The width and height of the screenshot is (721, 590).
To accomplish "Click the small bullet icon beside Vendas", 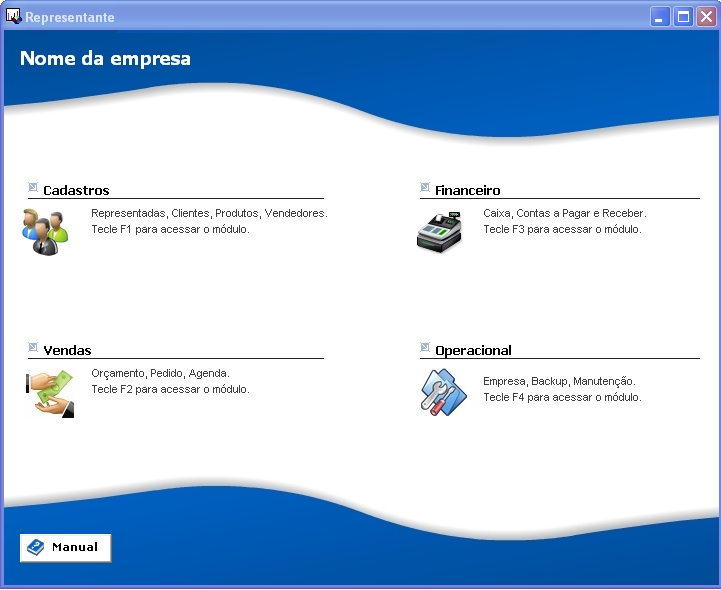I will [x=33, y=347].
